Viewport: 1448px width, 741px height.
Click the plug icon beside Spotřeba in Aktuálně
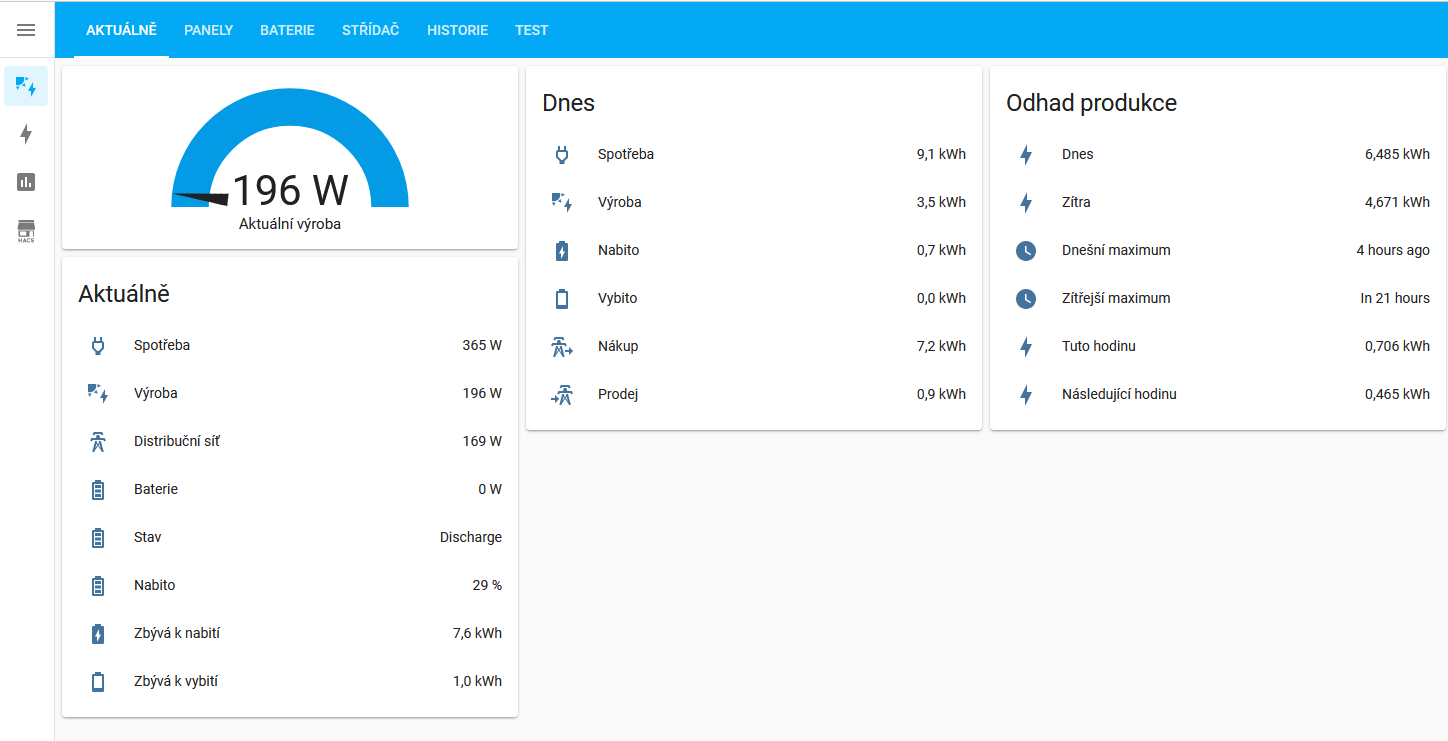(98, 346)
